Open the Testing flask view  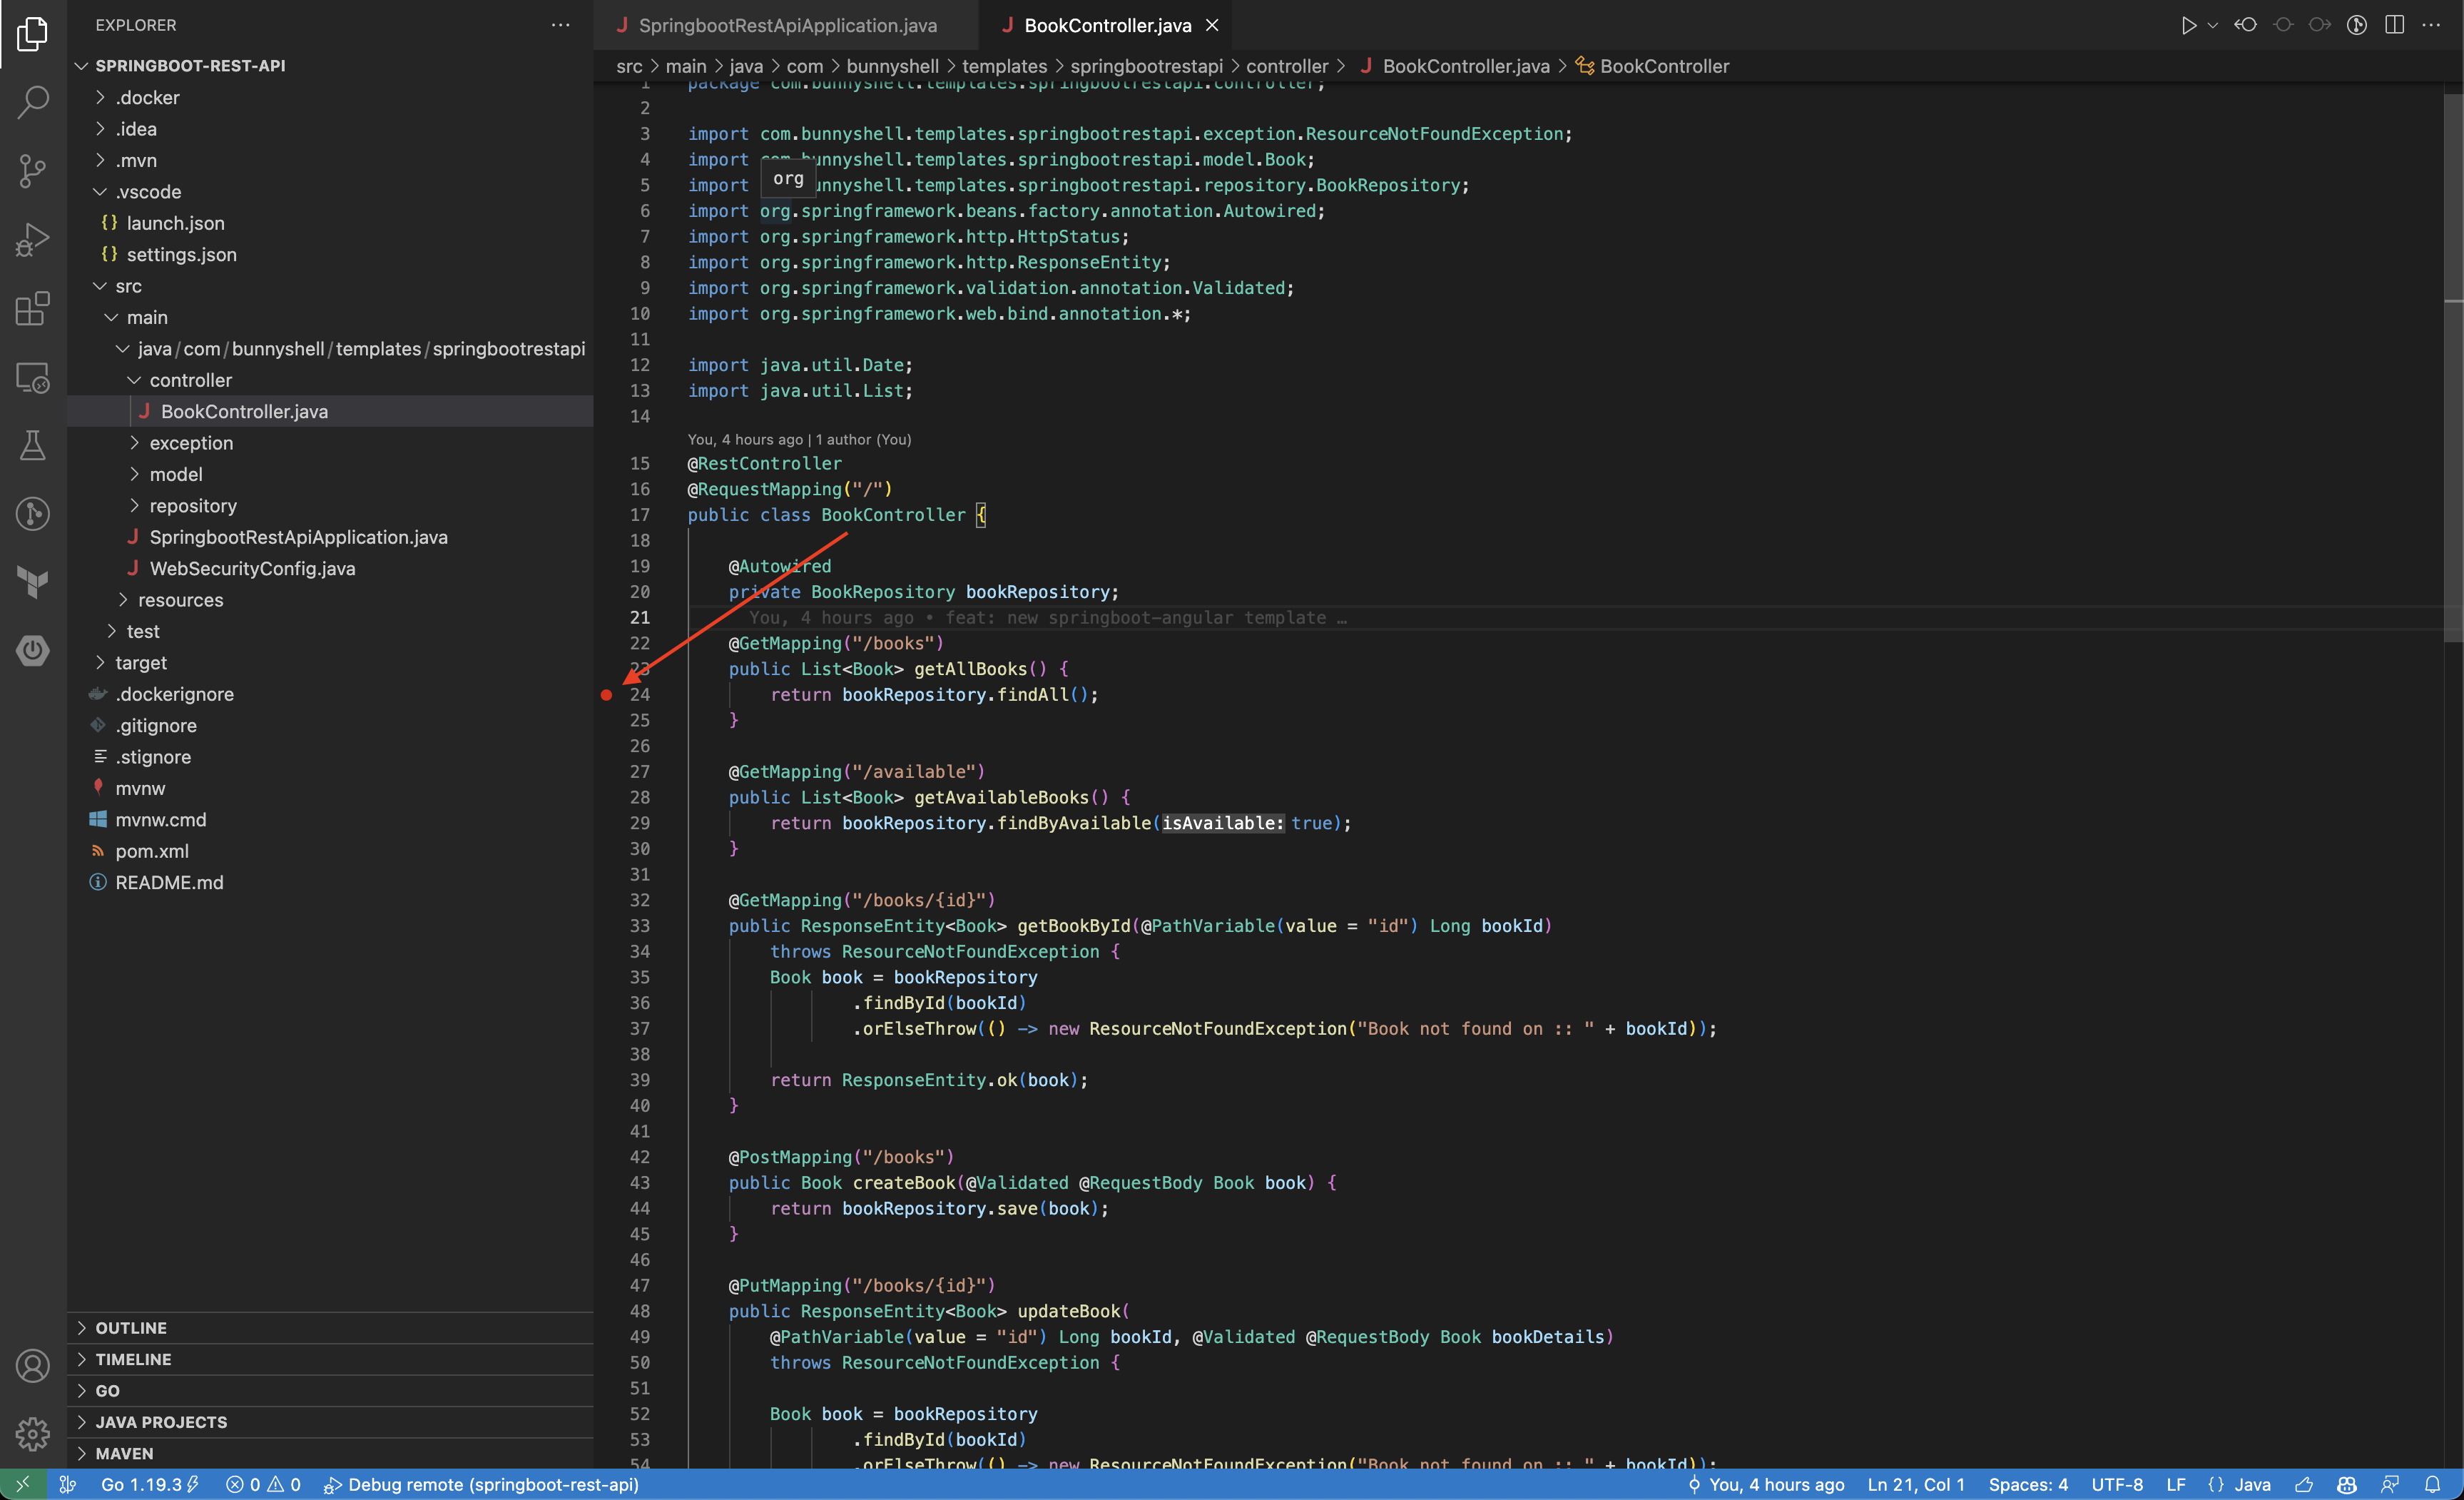click(x=33, y=445)
